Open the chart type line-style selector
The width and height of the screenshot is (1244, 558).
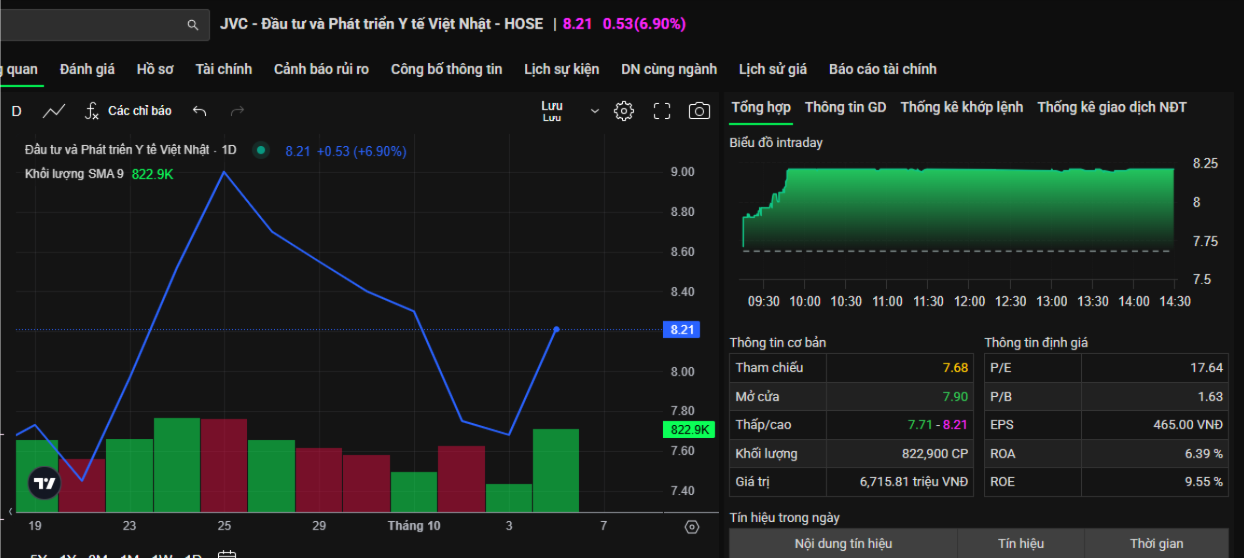(55, 111)
